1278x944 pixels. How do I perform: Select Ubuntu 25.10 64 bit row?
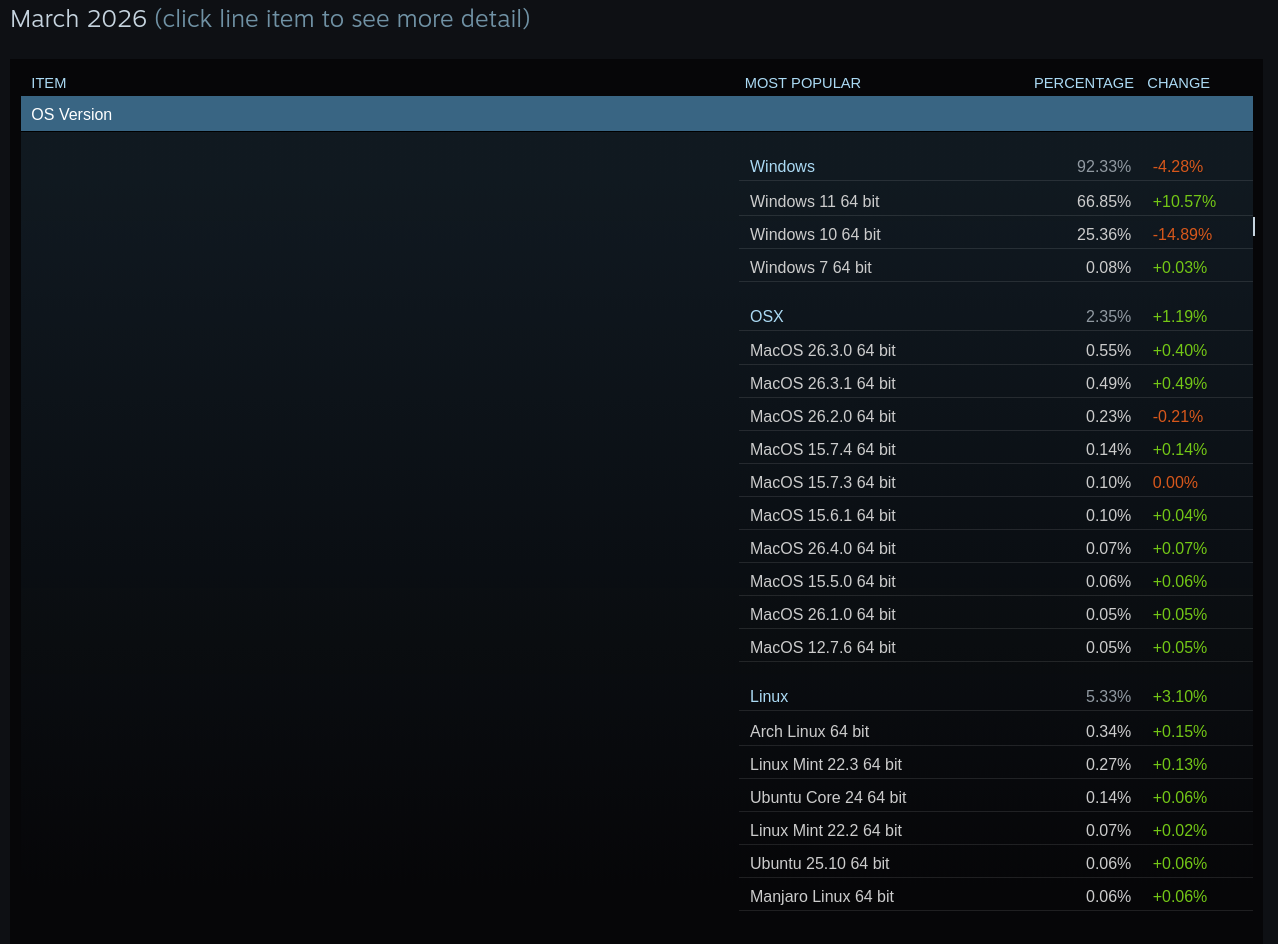pyautogui.click(x=995, y=863)
